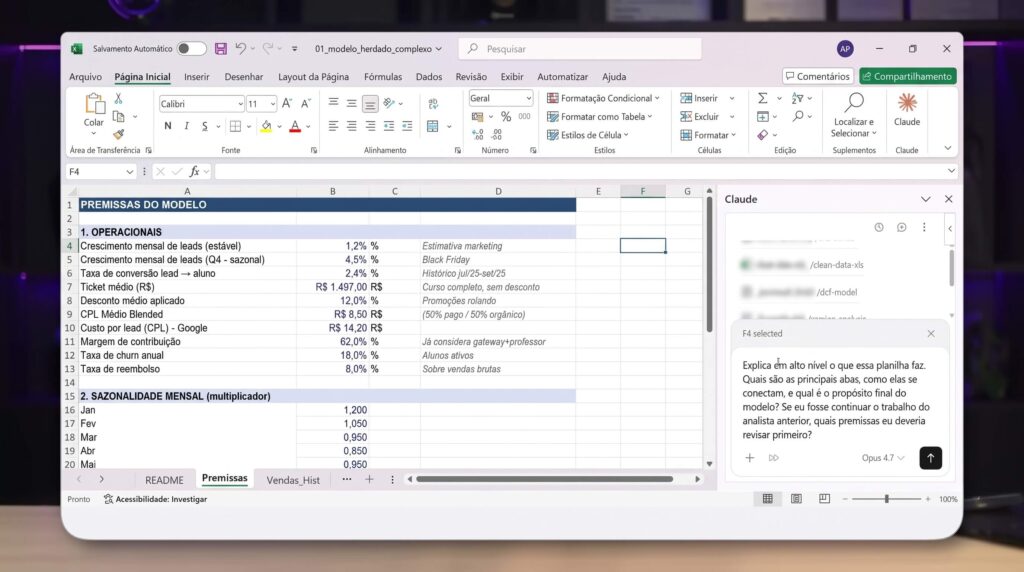
Task: Click the Colar paste button
Action: pos(94,114)
